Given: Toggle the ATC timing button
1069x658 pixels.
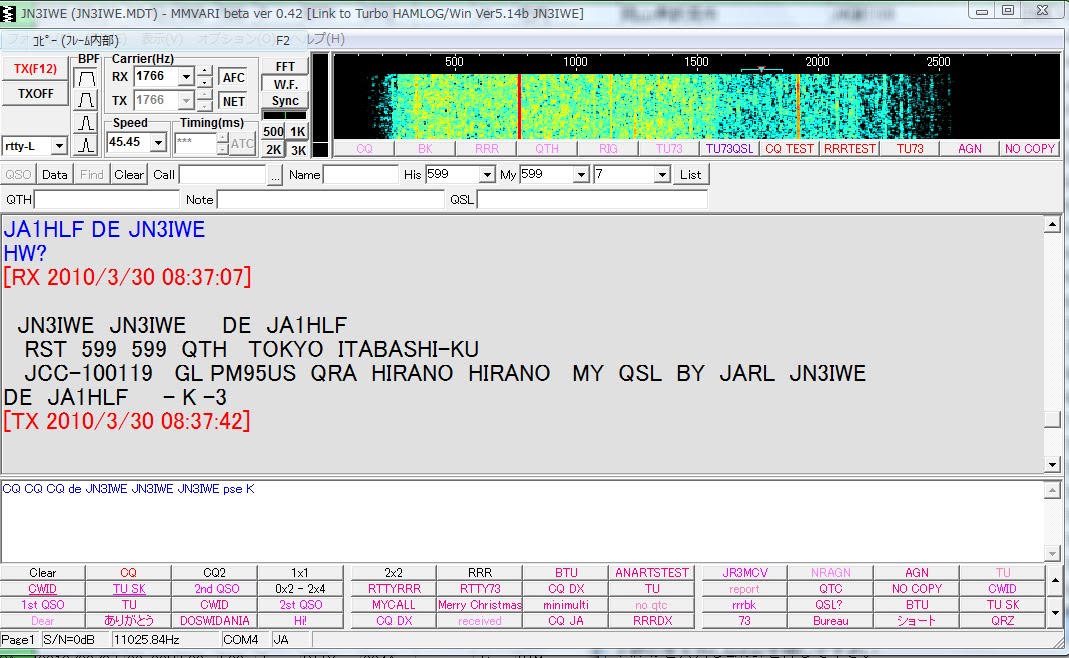Looking at the screenshot, I should [242, 144].
